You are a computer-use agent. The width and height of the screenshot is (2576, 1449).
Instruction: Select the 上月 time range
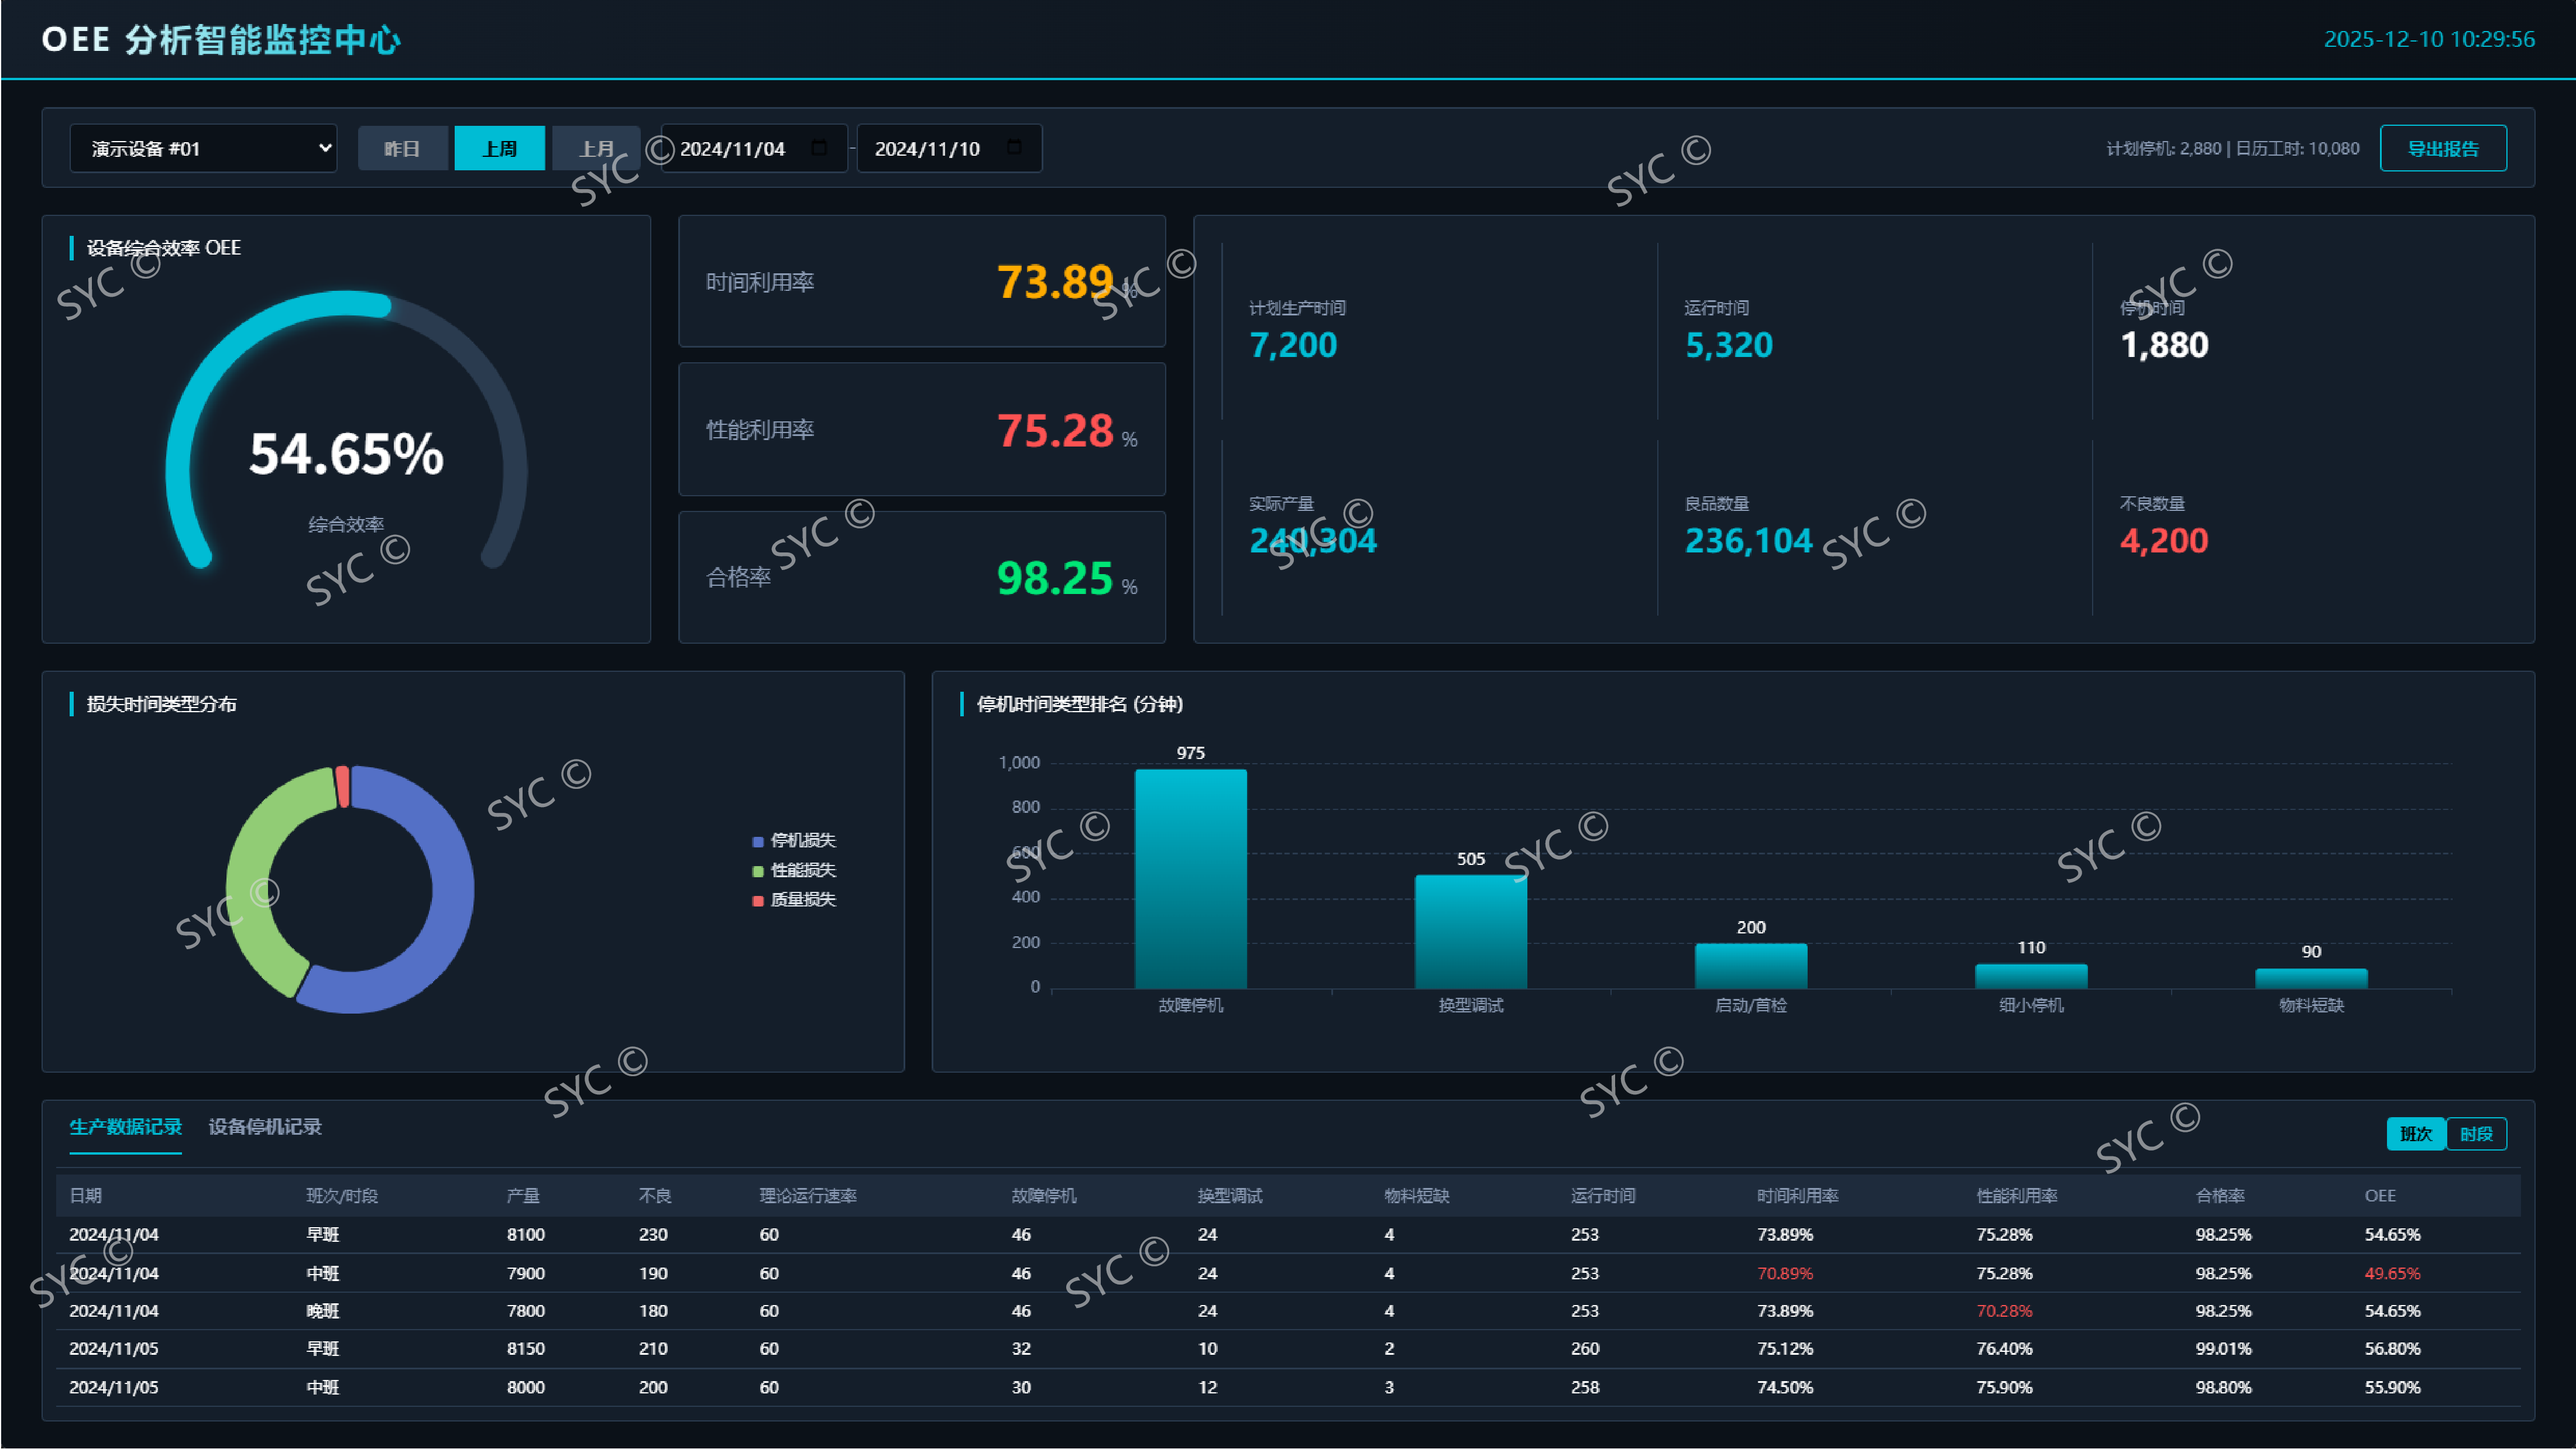(596, 148)
